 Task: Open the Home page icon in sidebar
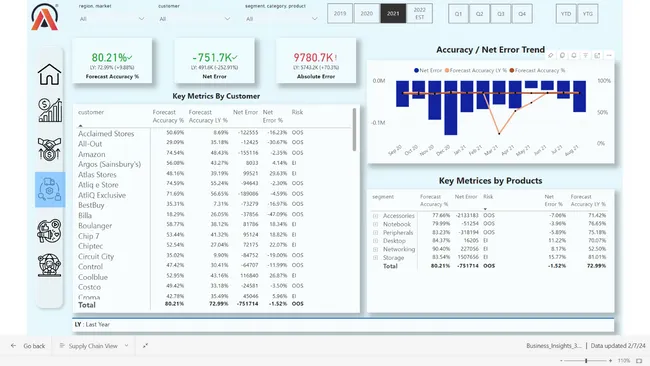(x=49, y=75)
